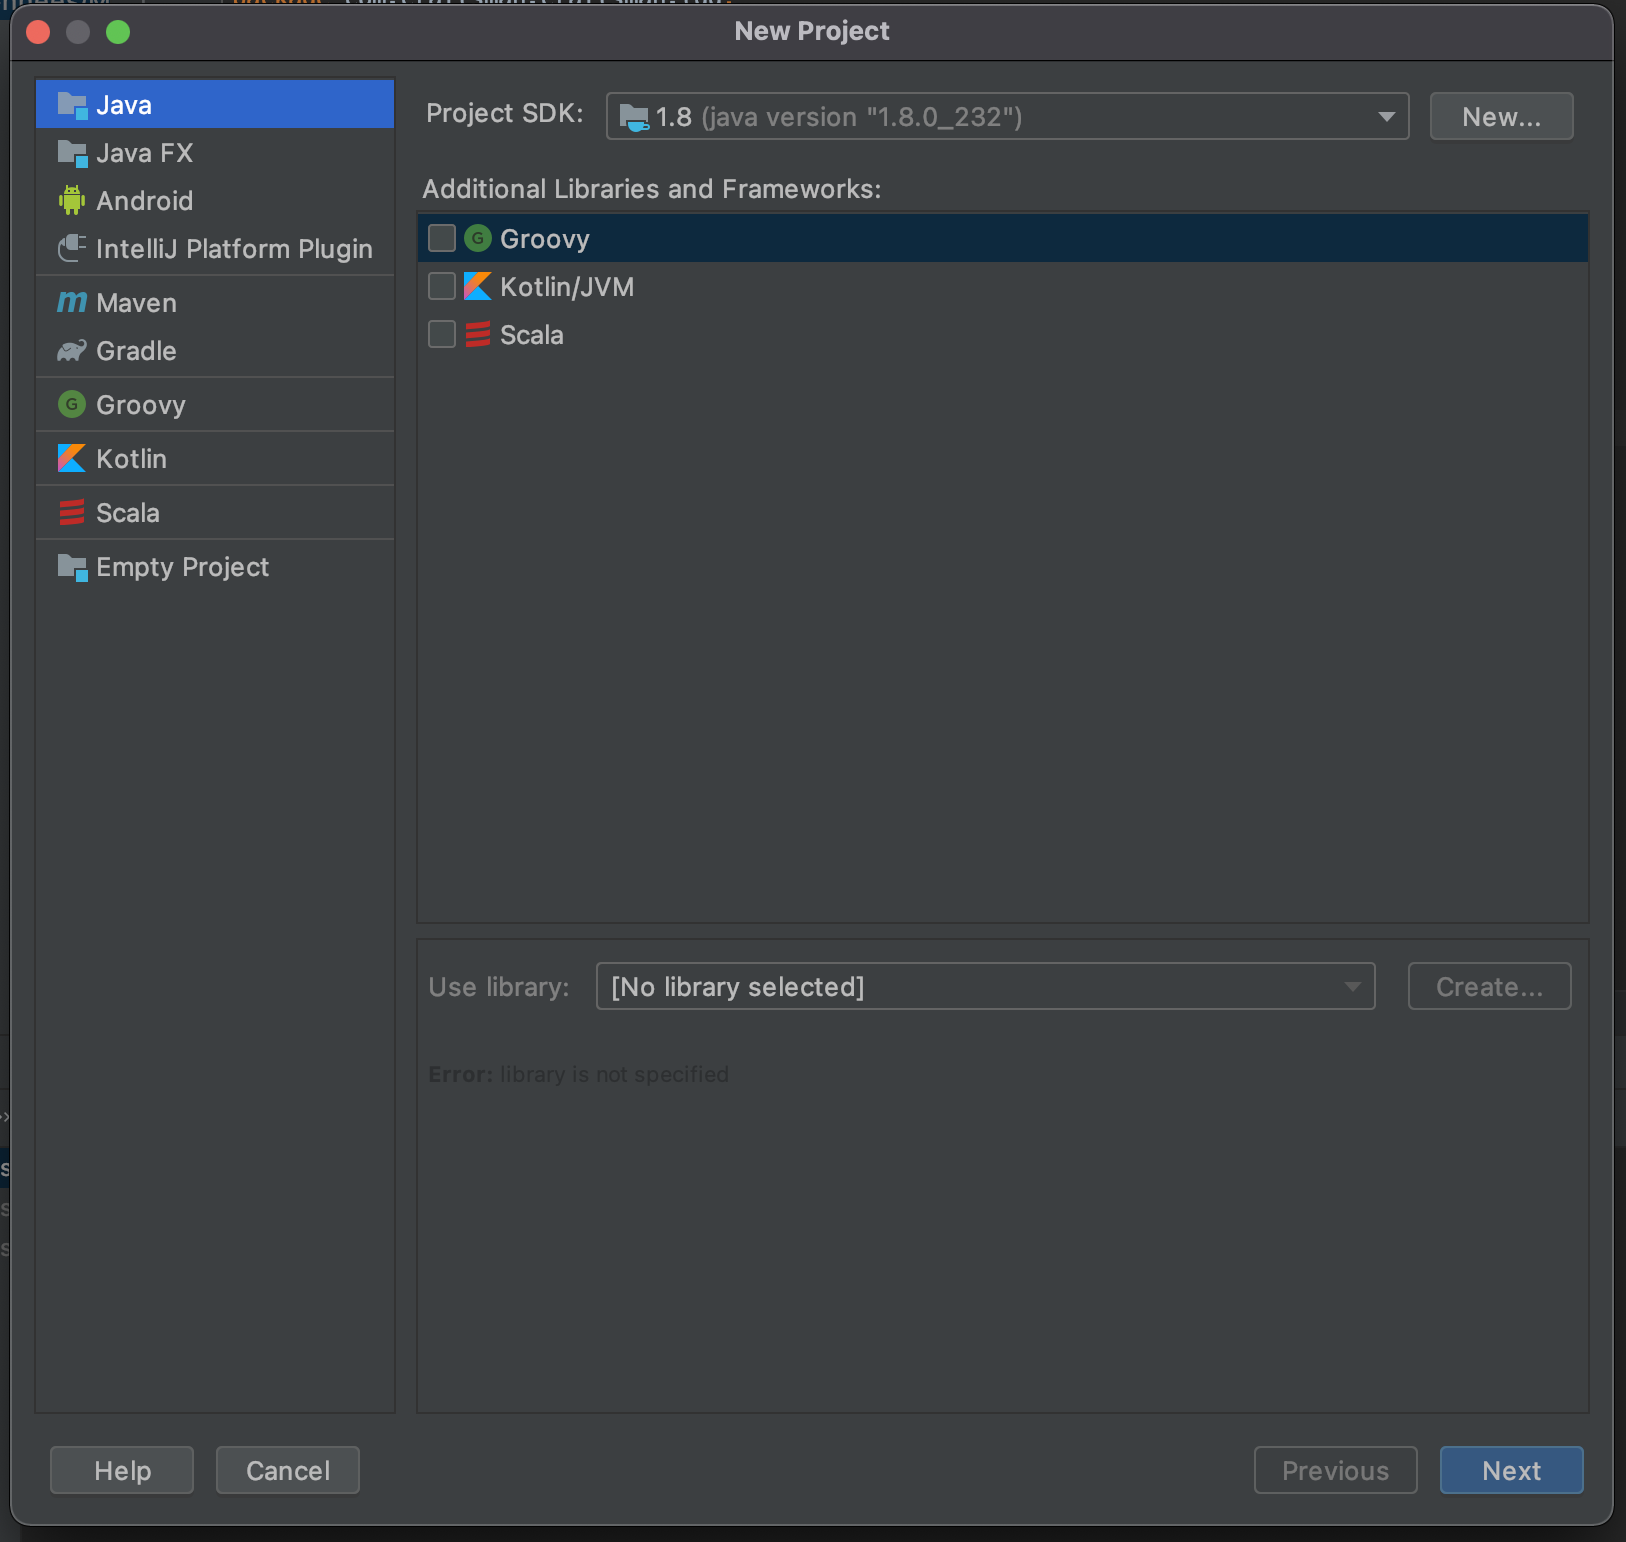This screenshot has height=1542, width=1626.
Task: Pick the Android robot icon
Action: point(72,201)
